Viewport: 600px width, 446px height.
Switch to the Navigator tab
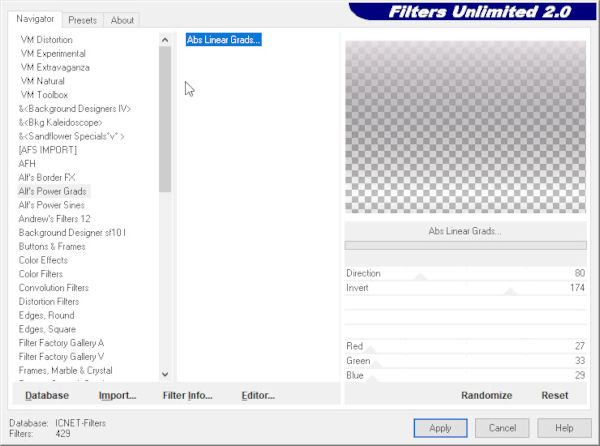[x=35, y=19]
